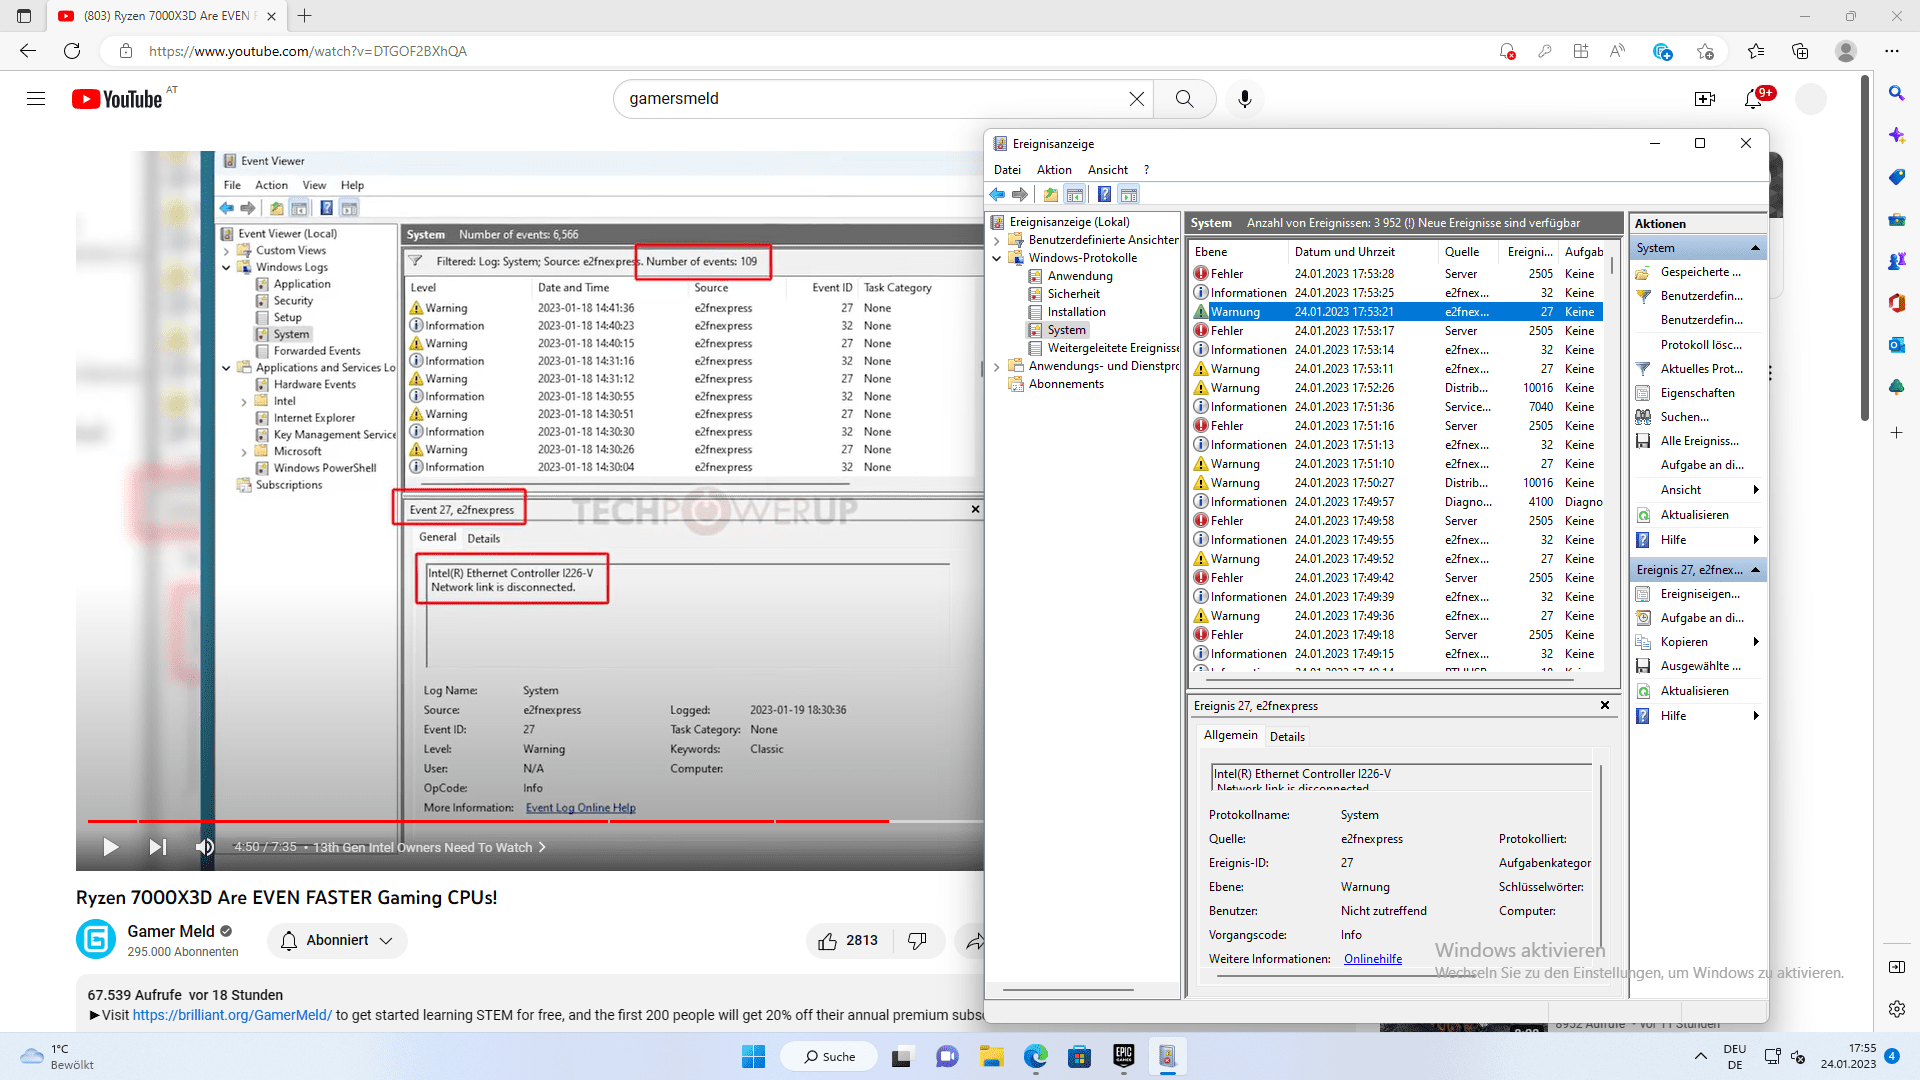
Task: Select Weitergeleitete Ereignisse log
Action: click(1113, 348)
